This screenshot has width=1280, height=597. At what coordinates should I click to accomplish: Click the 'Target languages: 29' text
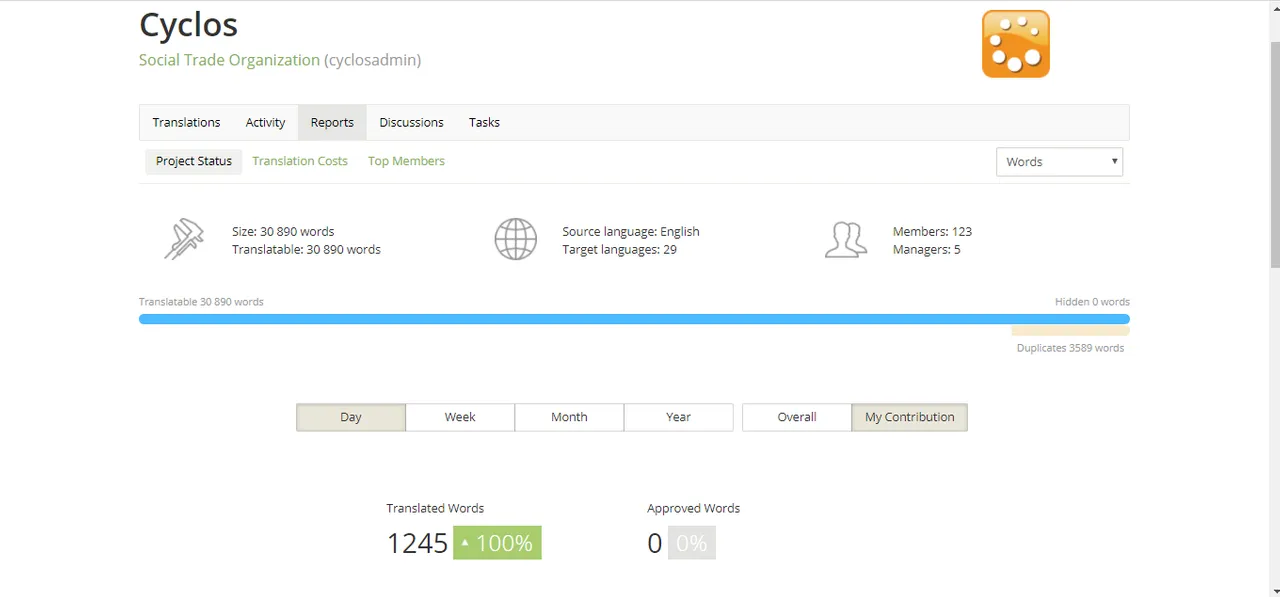click(x=619, y=249)
